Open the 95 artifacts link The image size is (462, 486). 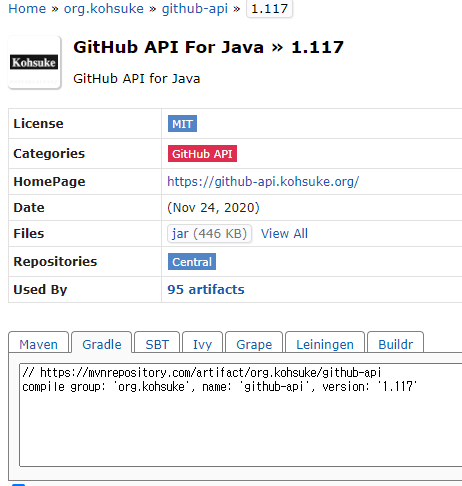click(x=206, y=289)
